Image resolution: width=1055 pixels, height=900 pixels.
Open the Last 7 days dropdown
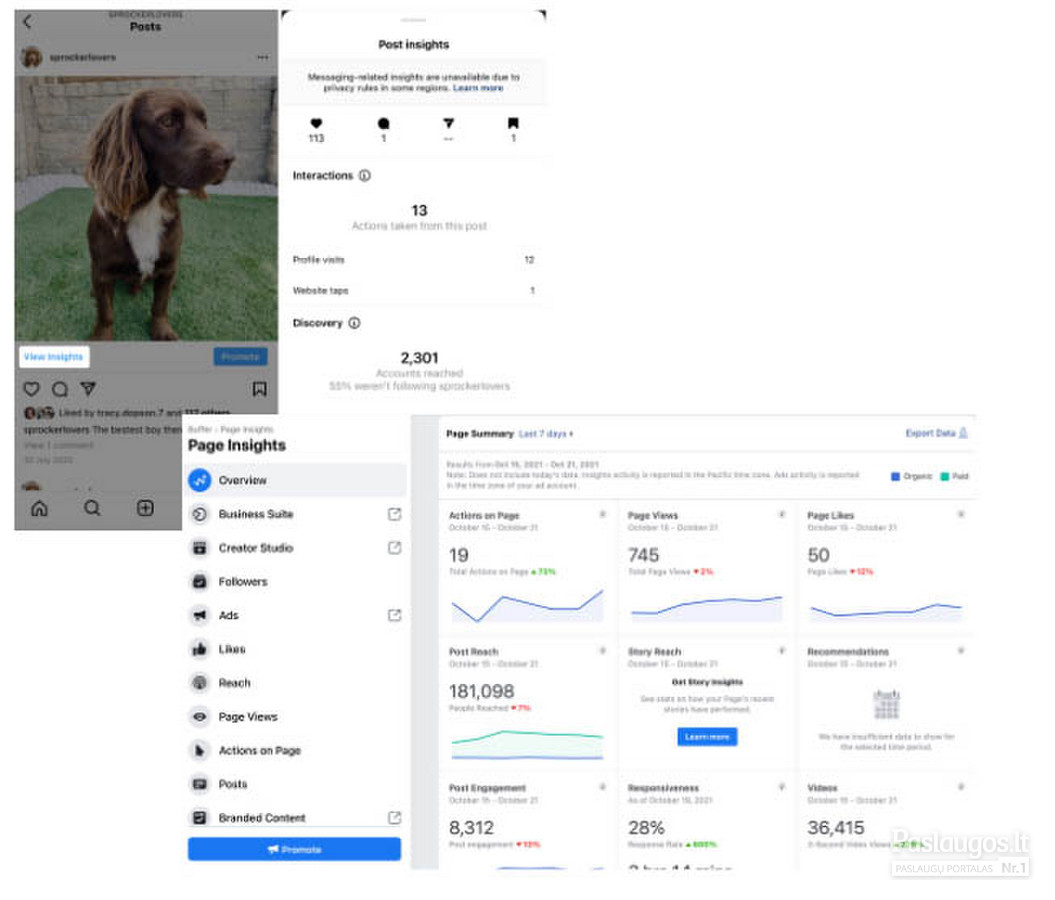(546, 434)
